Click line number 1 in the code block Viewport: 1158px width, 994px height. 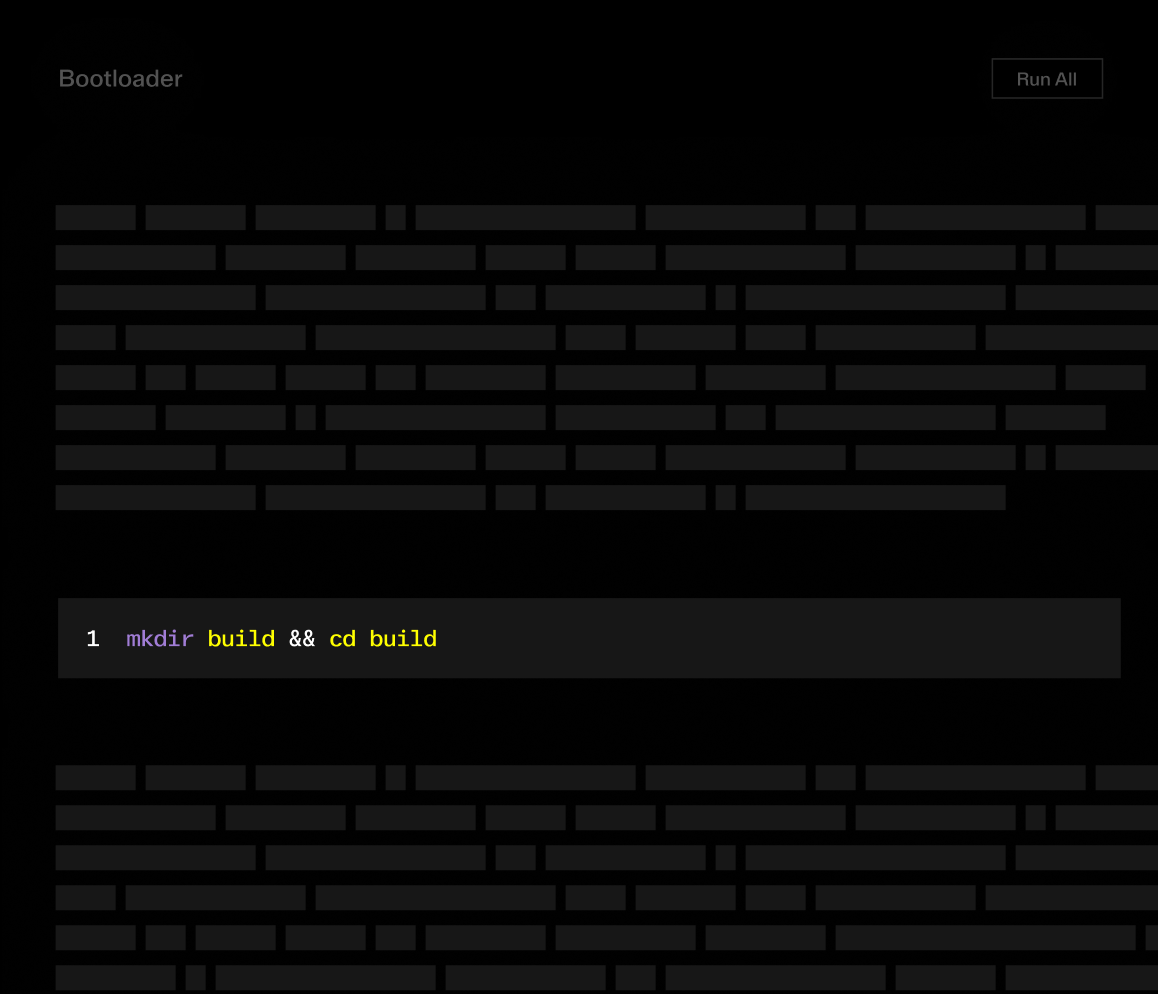[x=93, y=639]
